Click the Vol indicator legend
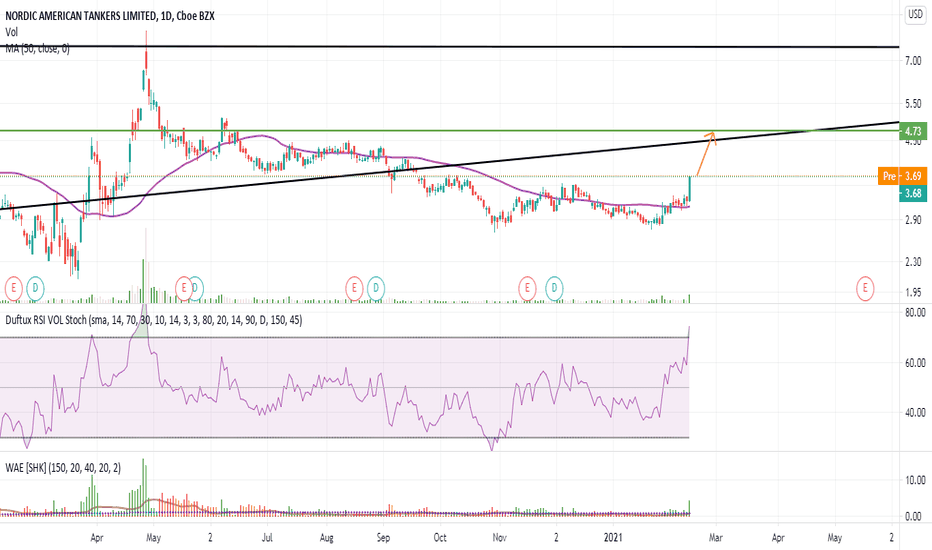The image size is (932, 550). point(11,32)
